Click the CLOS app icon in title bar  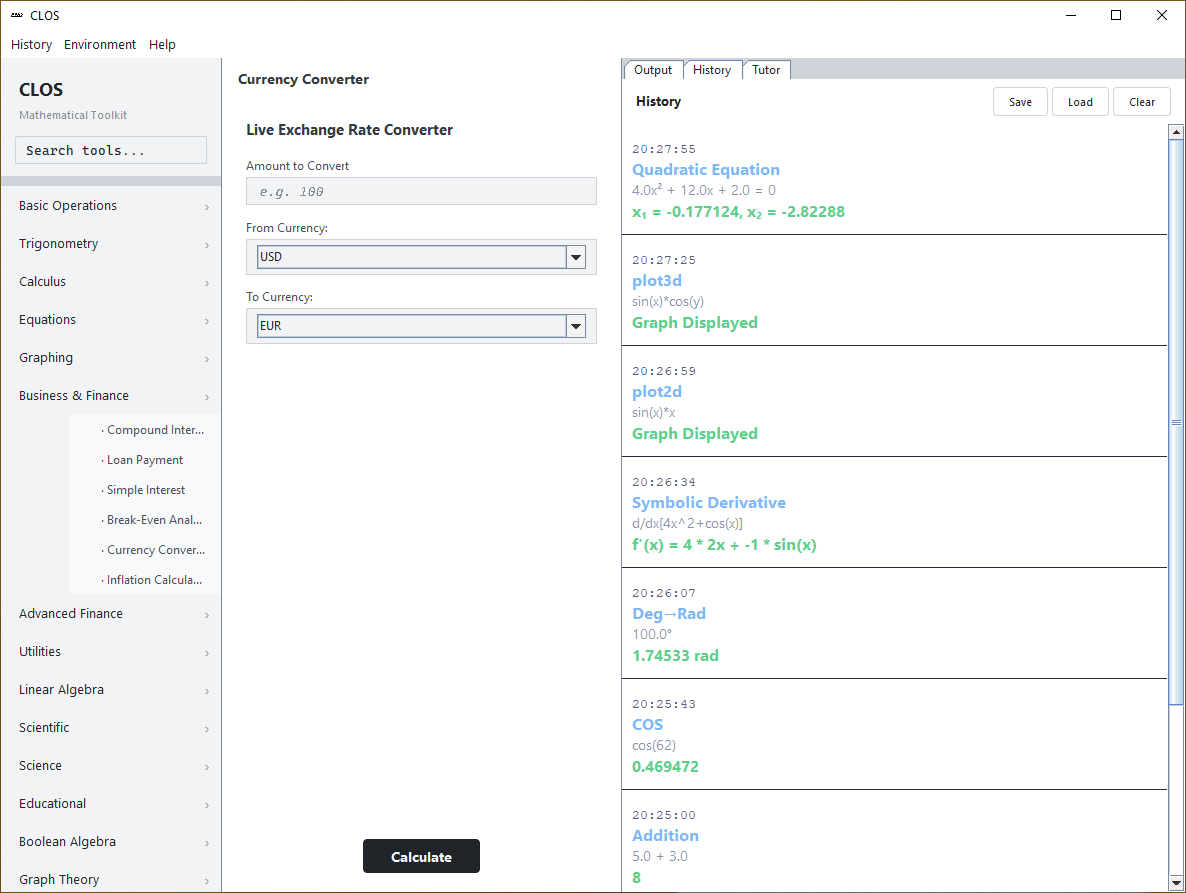(x=17, y=15)
